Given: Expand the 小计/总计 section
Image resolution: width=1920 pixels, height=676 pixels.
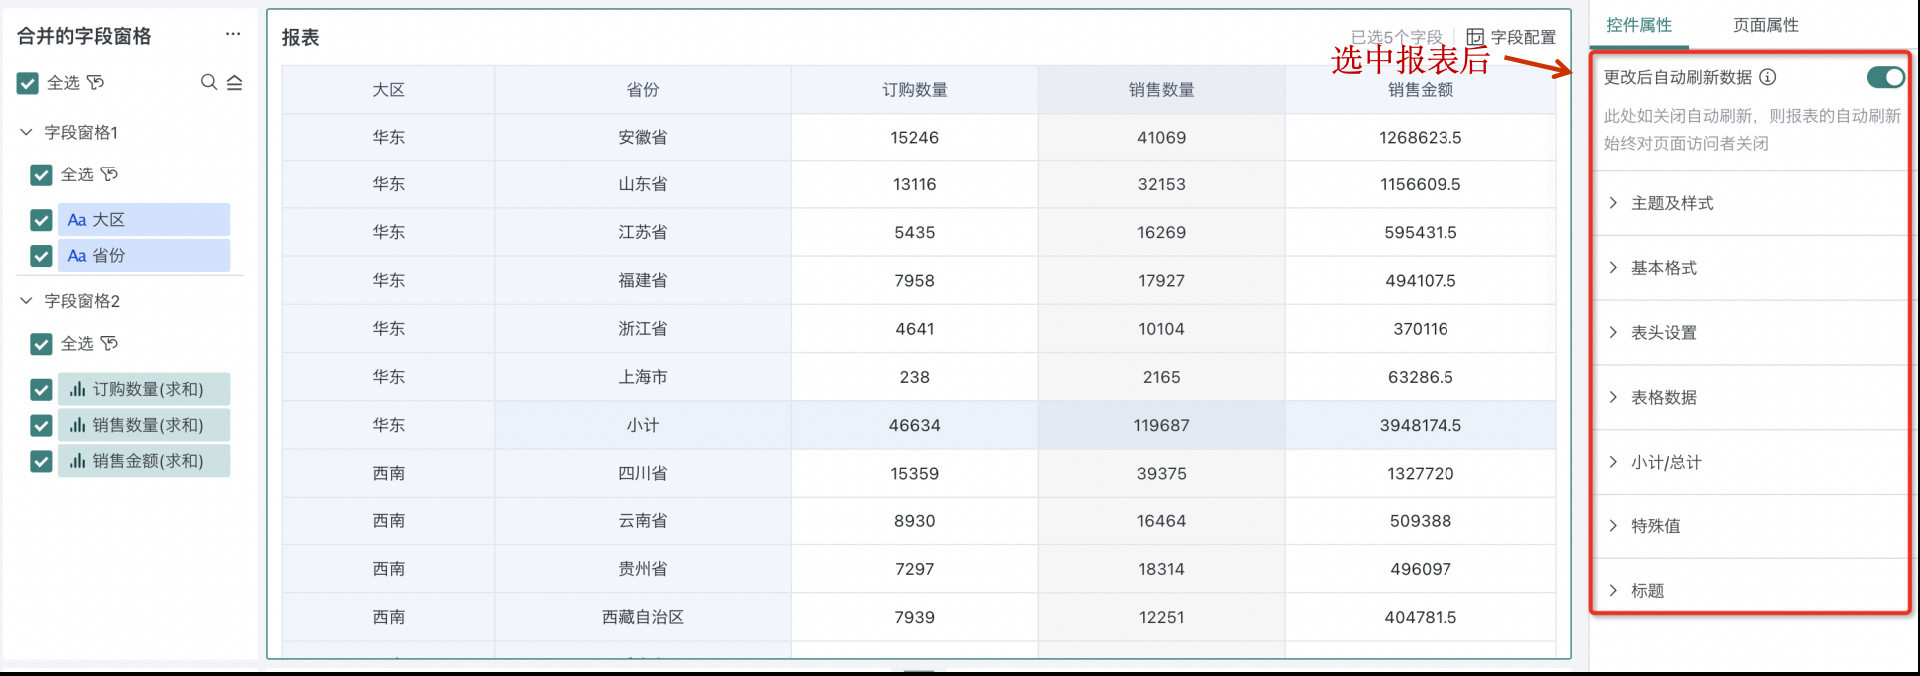Looking at the screenshot, I should click(x=1666, y=462).
